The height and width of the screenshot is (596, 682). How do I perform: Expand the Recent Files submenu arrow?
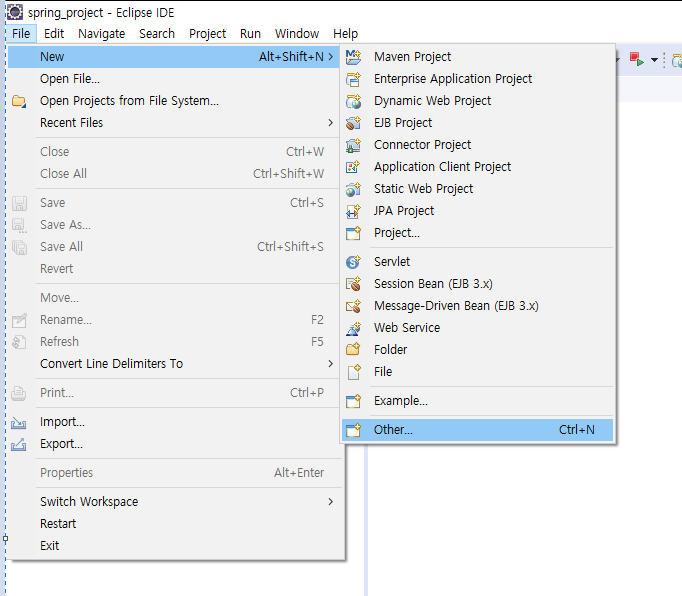[331, 123]
